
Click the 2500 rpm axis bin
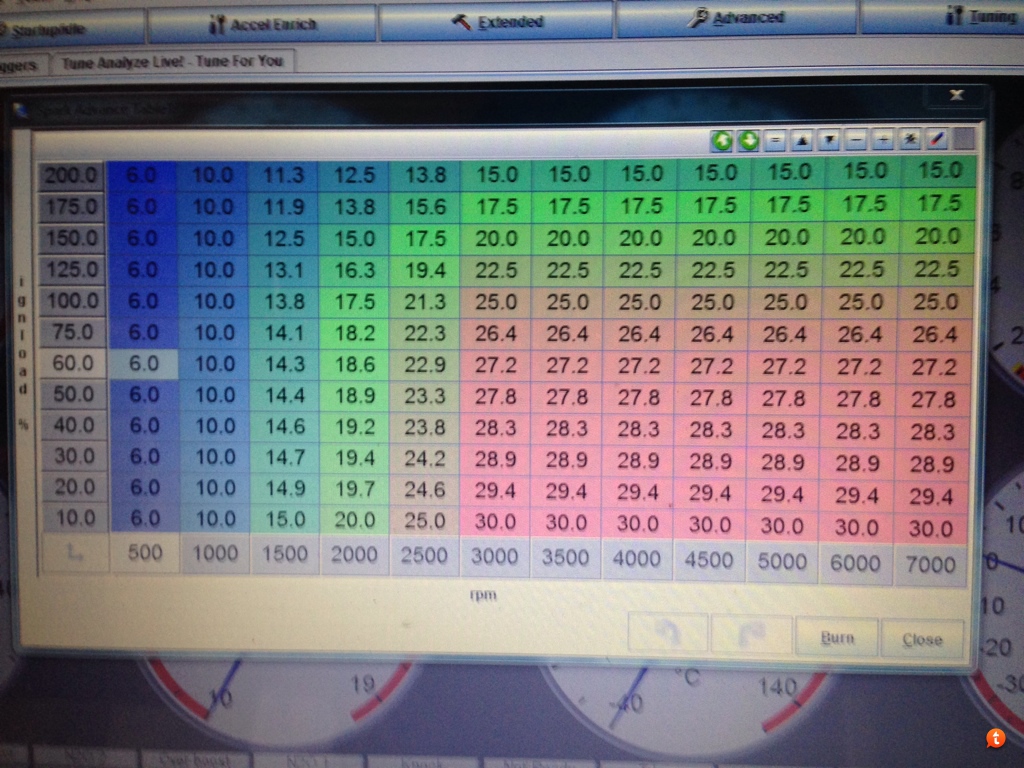[424, 555]
